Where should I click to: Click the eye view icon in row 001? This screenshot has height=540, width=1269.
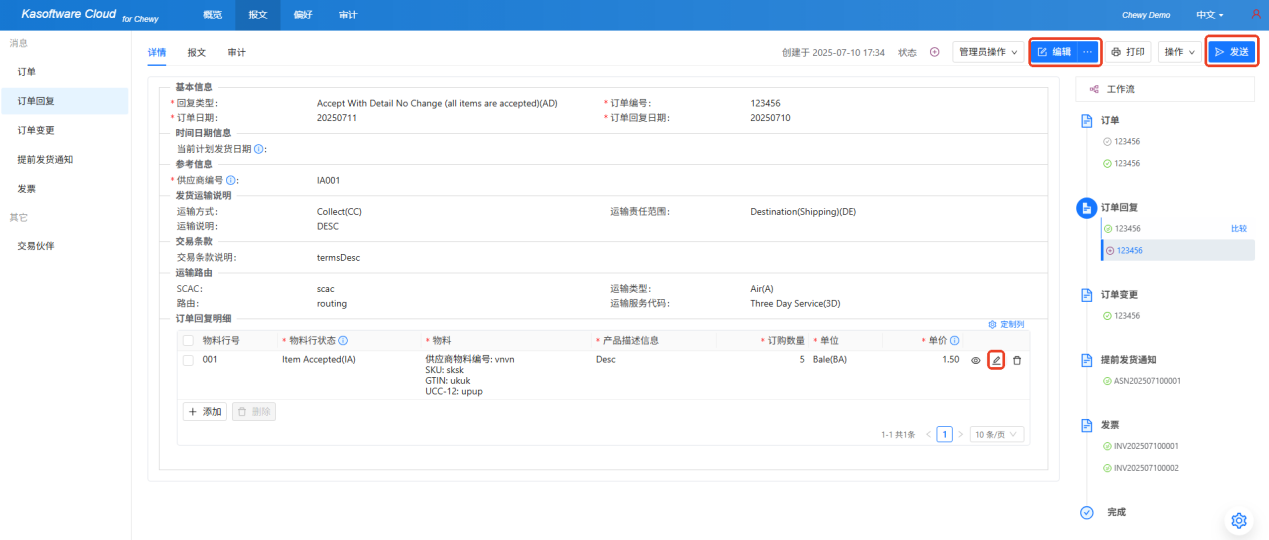[x=975, y=360]
